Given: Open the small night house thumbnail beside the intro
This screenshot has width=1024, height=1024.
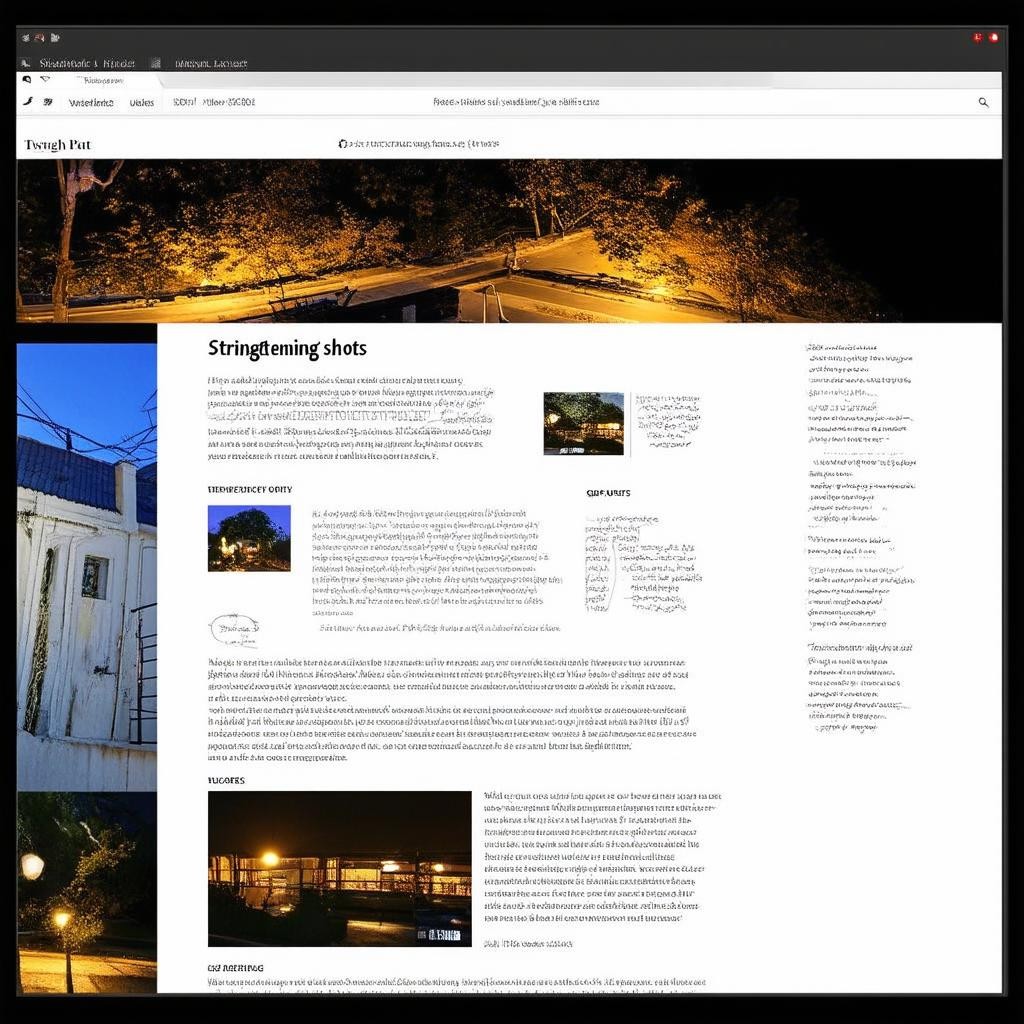Looking at the screenshot, I should (583, 423).
